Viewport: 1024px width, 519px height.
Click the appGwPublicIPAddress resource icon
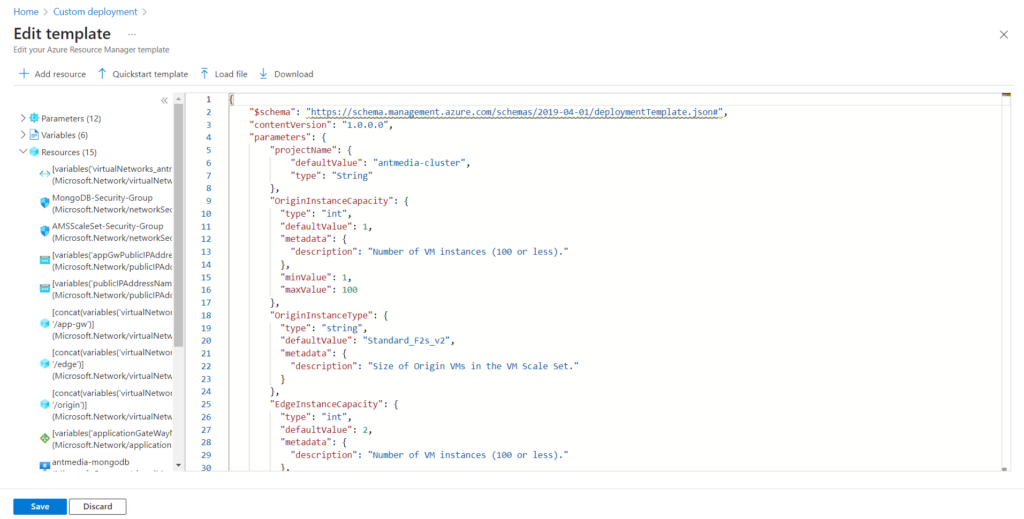pyautogui.click(x=44, y=260)
